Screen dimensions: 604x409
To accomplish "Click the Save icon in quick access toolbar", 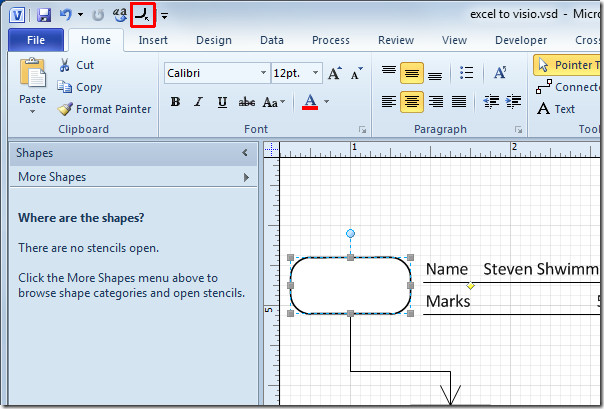I will coord(44,15).
